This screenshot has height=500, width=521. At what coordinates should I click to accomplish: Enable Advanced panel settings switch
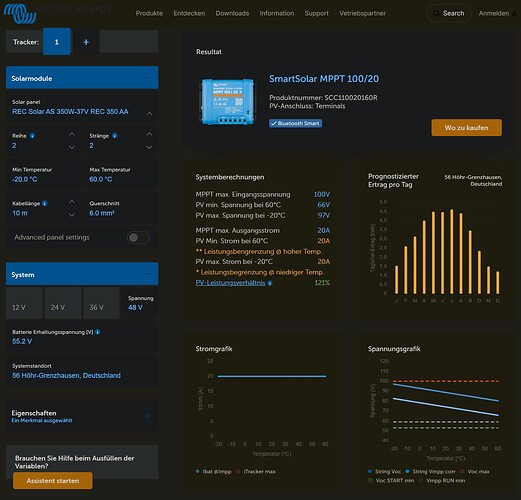(138, 237)
